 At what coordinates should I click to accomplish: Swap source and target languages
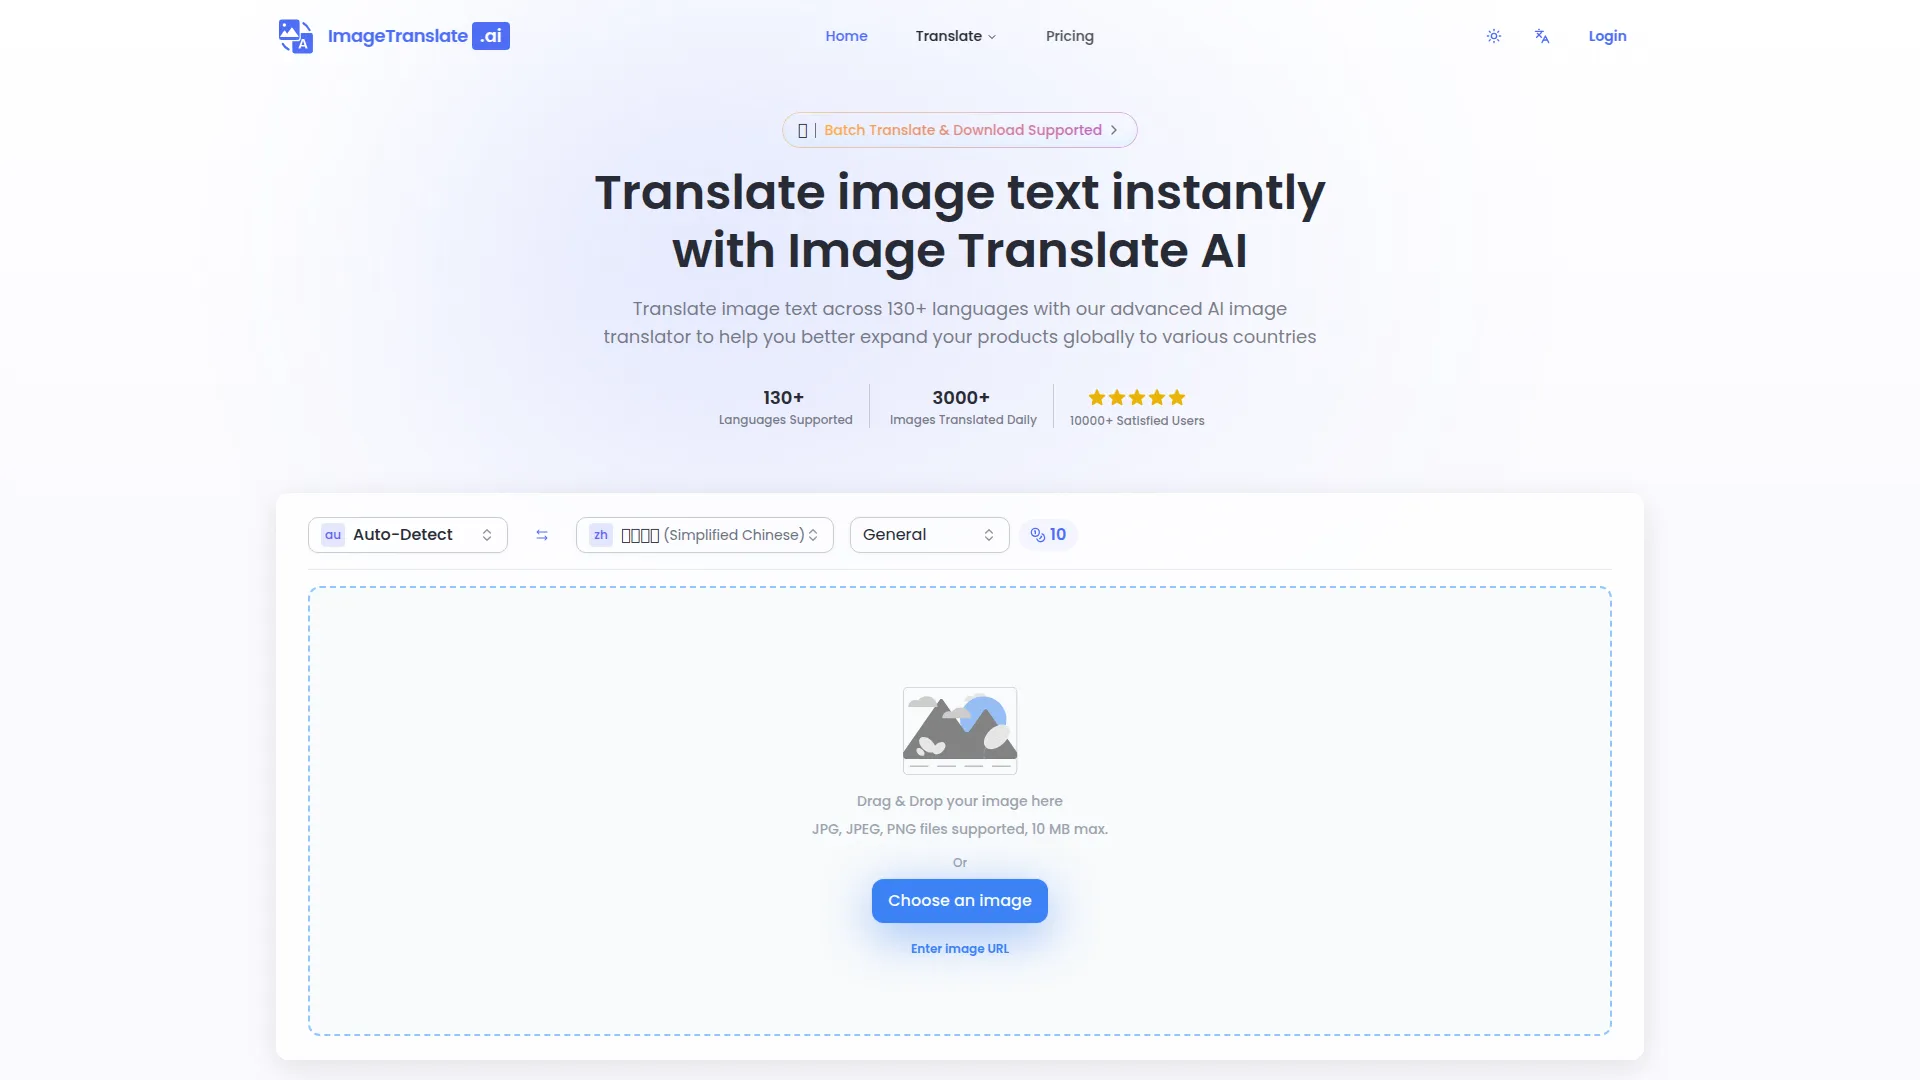(542, 535)
